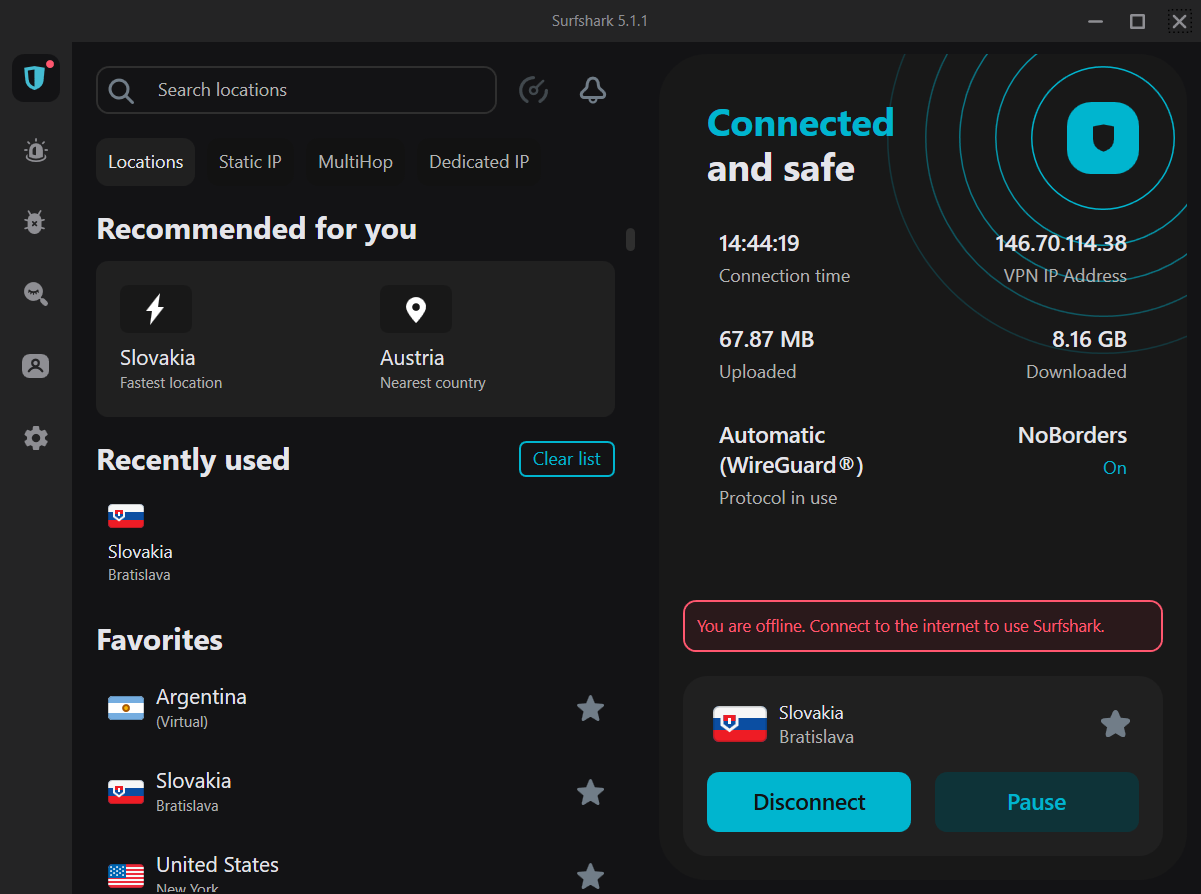The height and width of the screenshot is (894, 1201).
Task: Open the Antivirus bug sidebar icon
Action: pos(36,222)
